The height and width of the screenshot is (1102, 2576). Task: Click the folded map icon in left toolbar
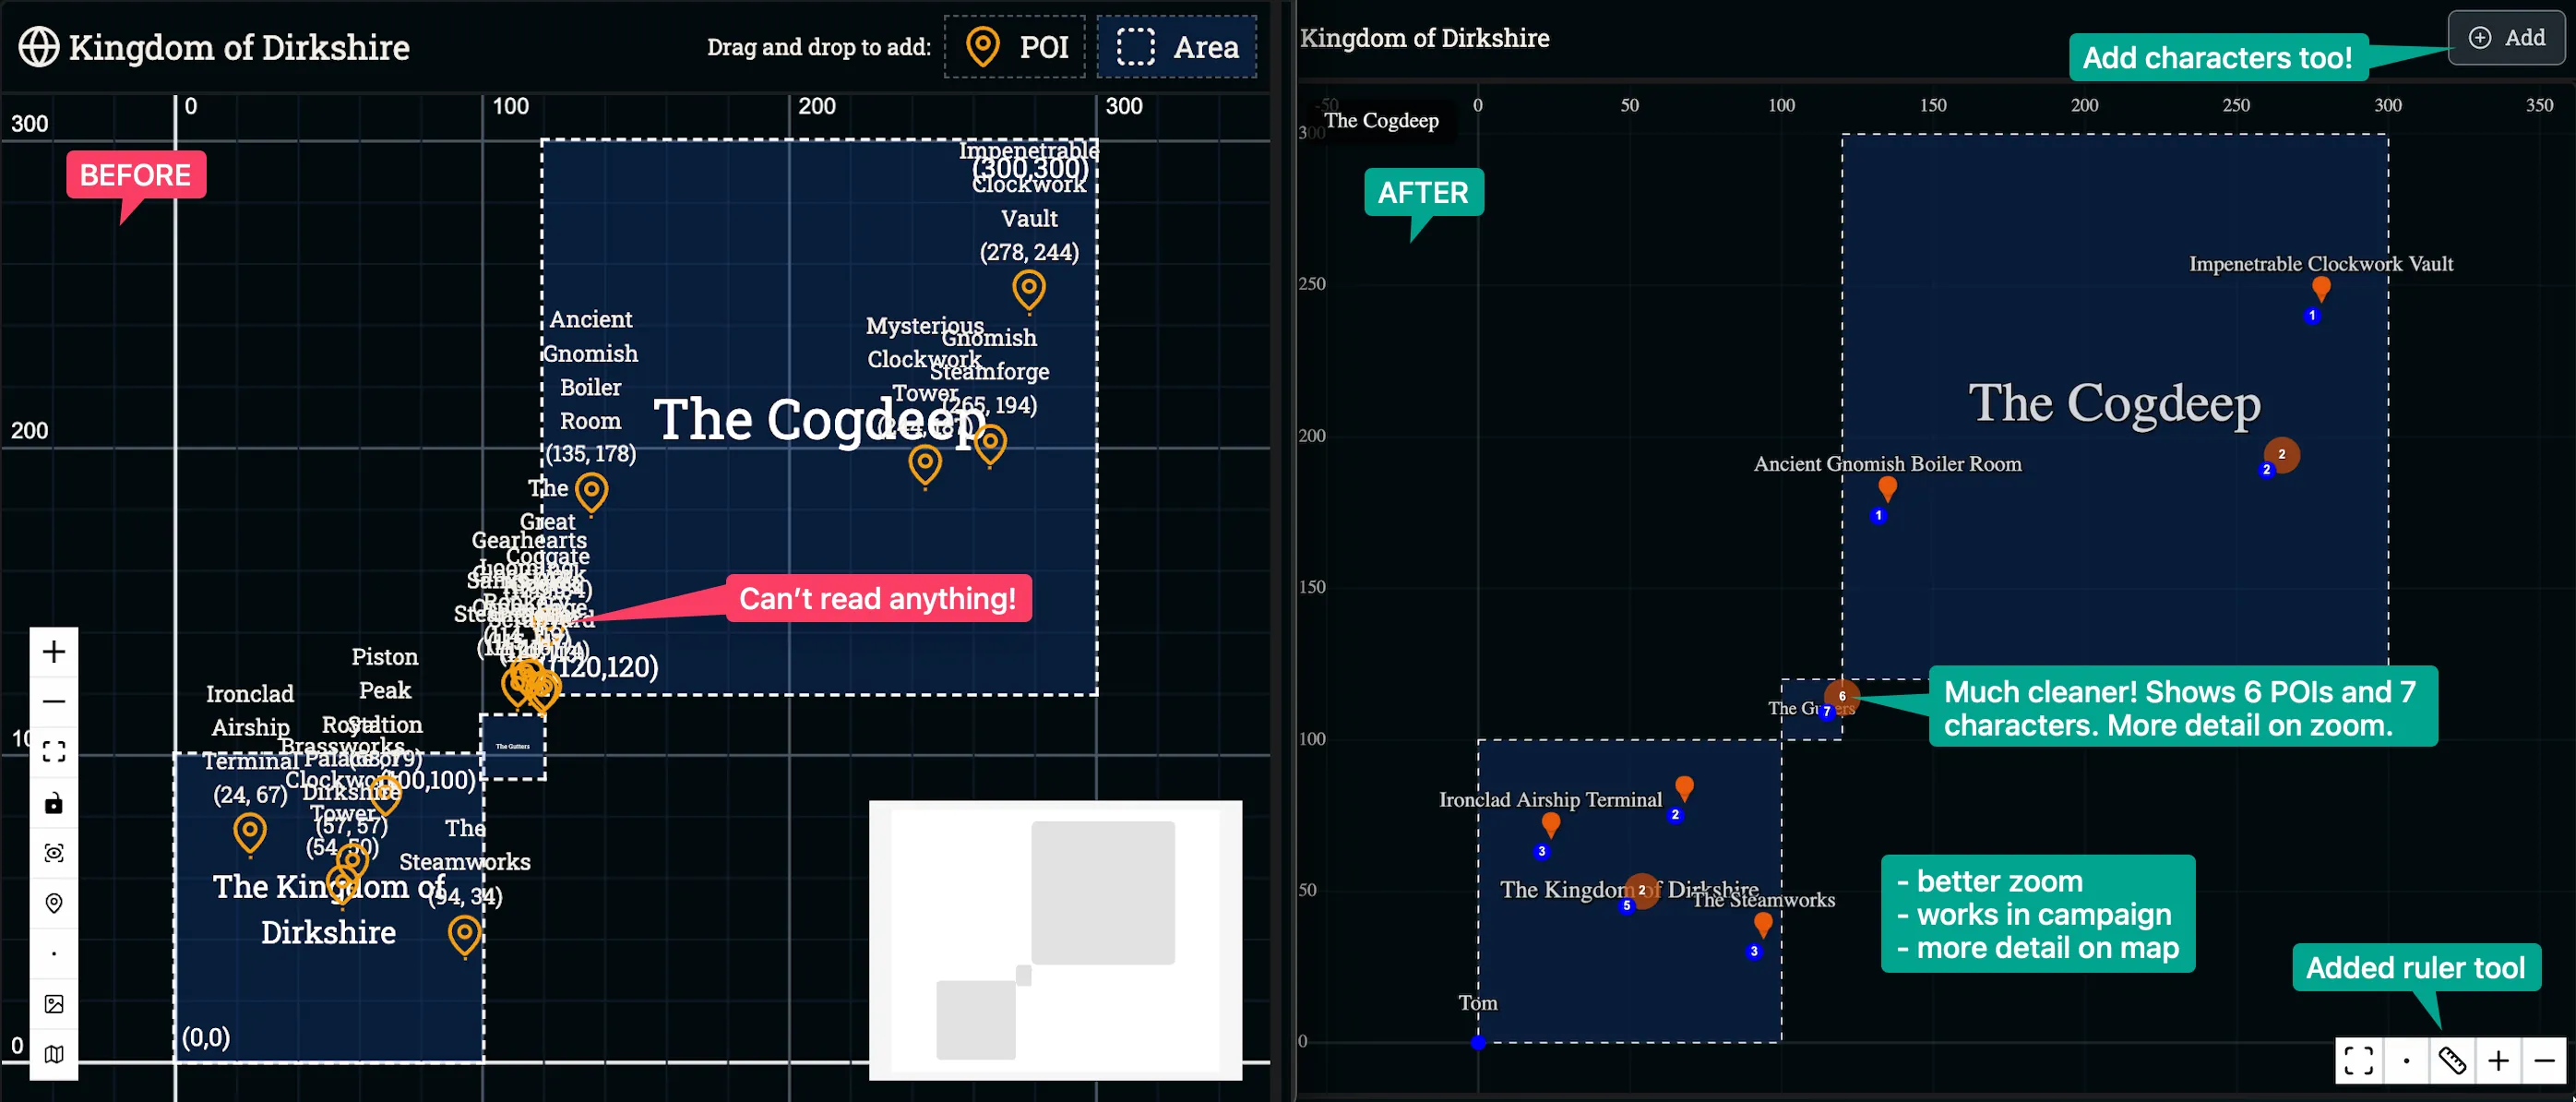tap(54, 1054)
